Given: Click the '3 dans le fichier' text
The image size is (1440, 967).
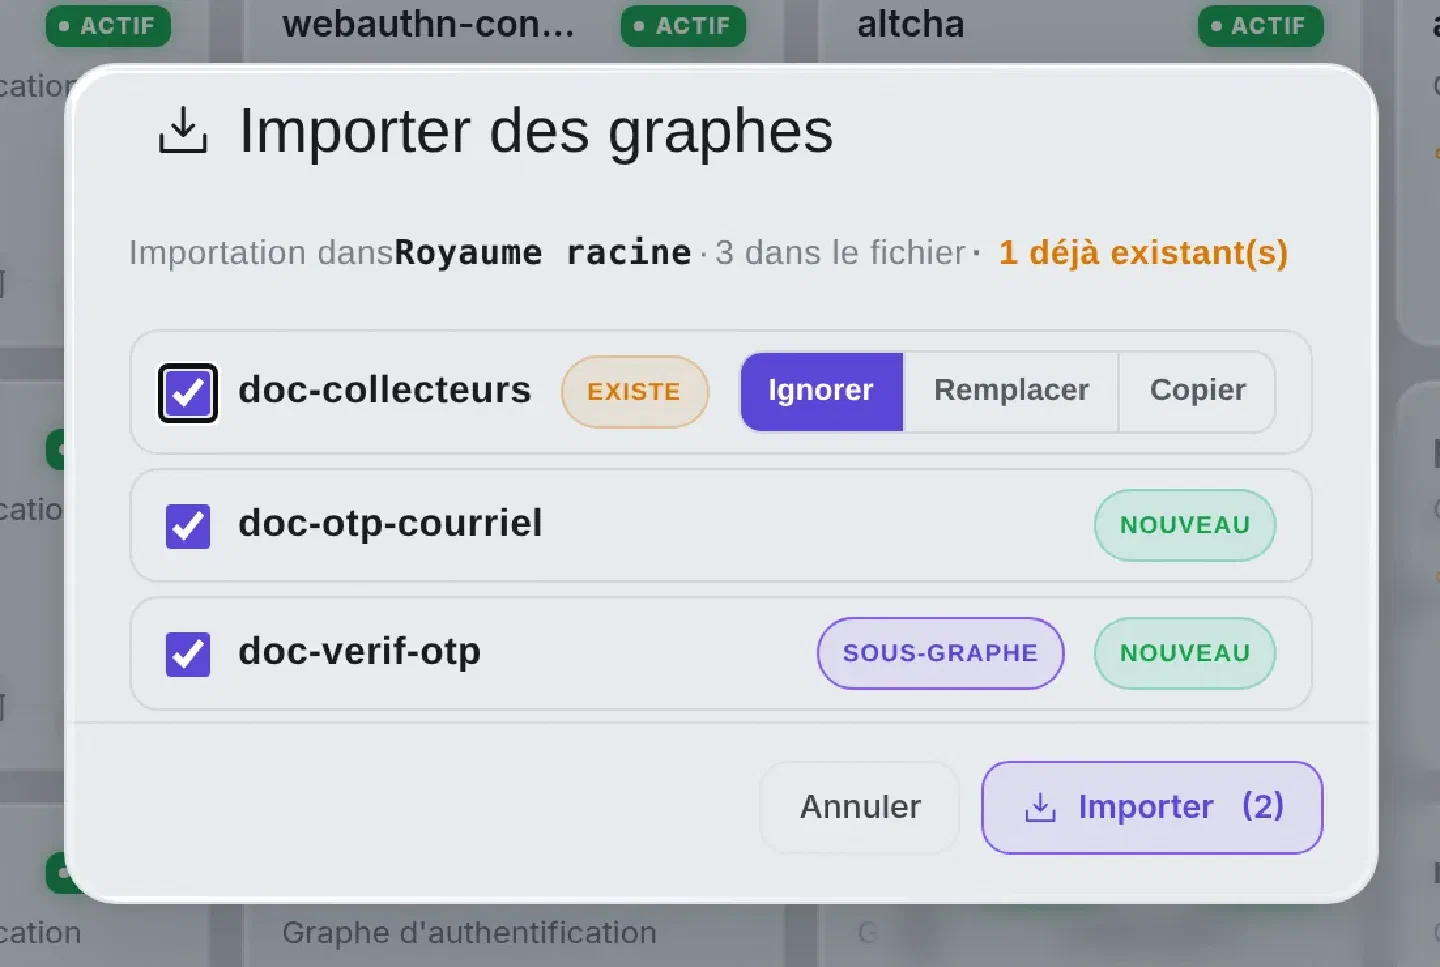Looking at the screenshot, I should pyautogui.click(x=840, y=253).
